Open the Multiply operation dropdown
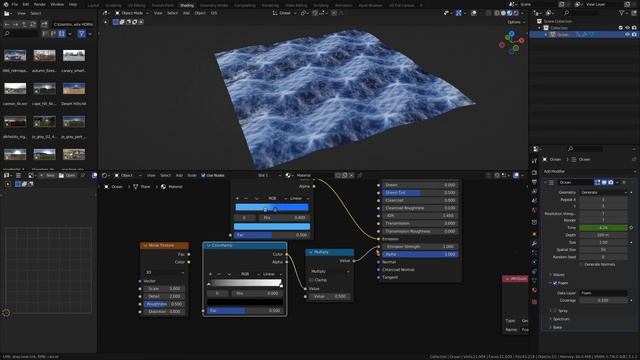 (329, 271)
